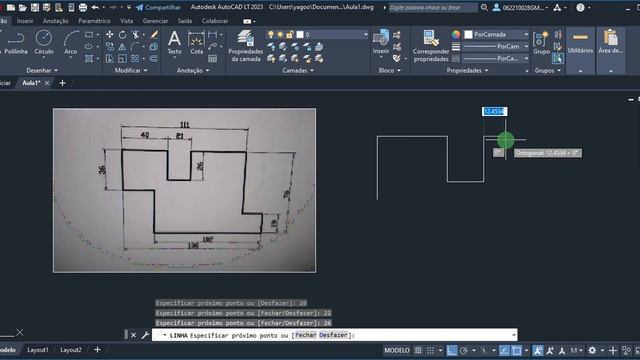Expand the Anotação panel

coord(193,70)
